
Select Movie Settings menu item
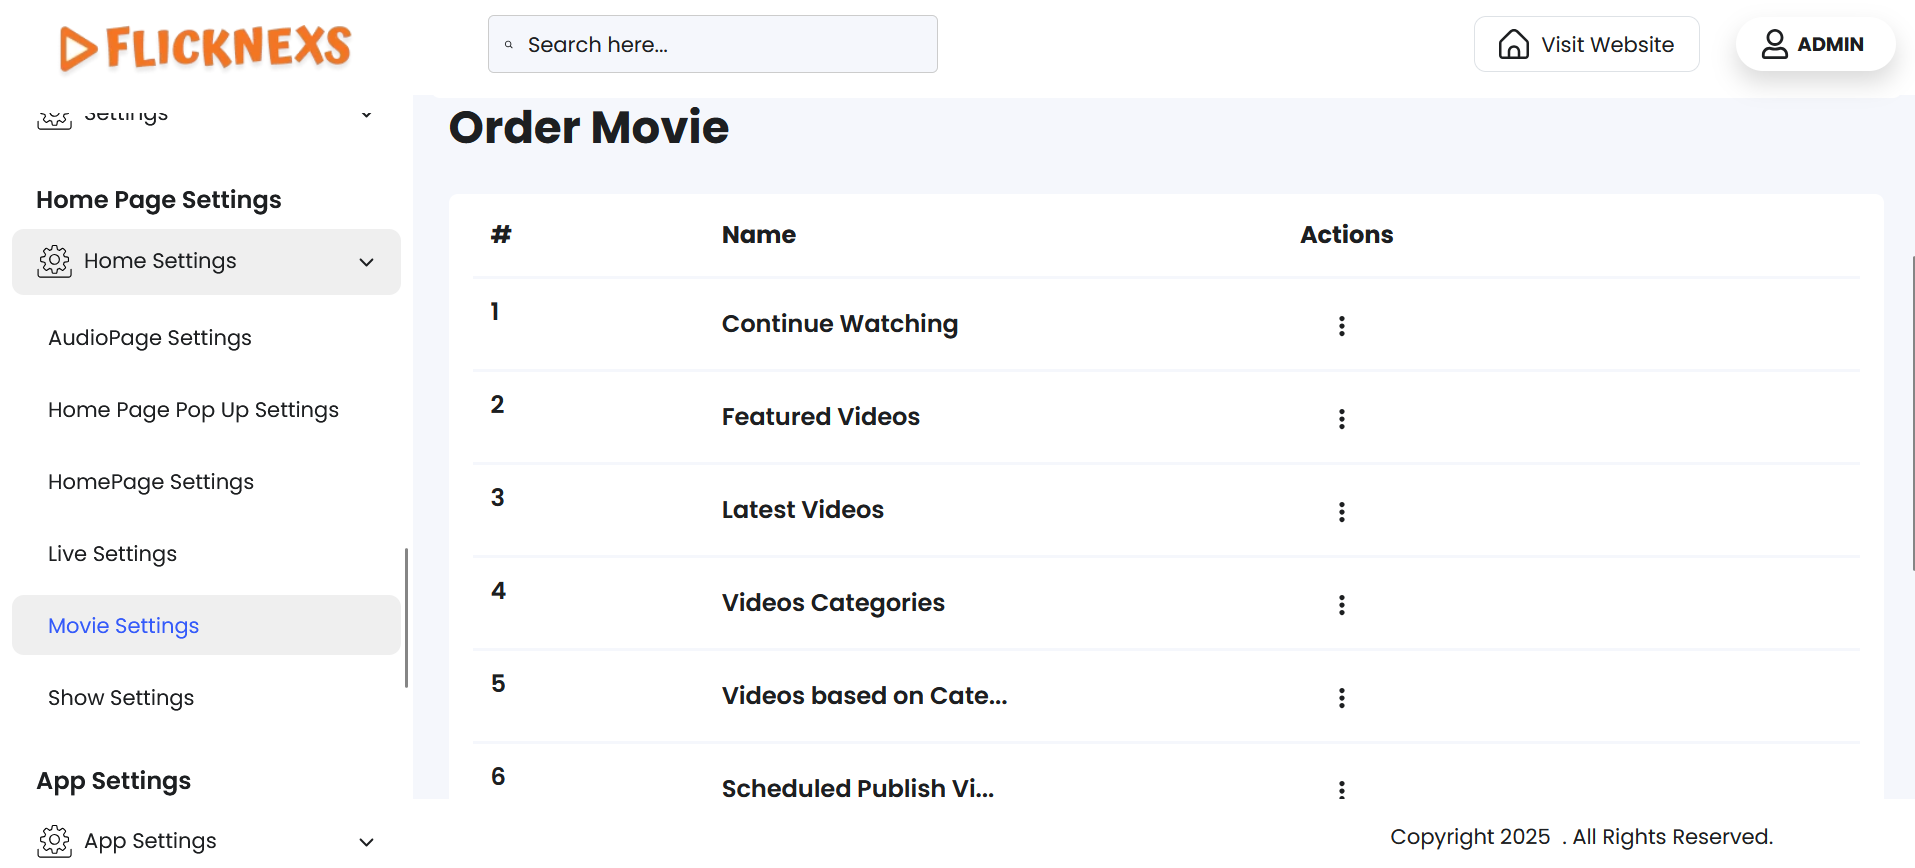click(124, 626)
